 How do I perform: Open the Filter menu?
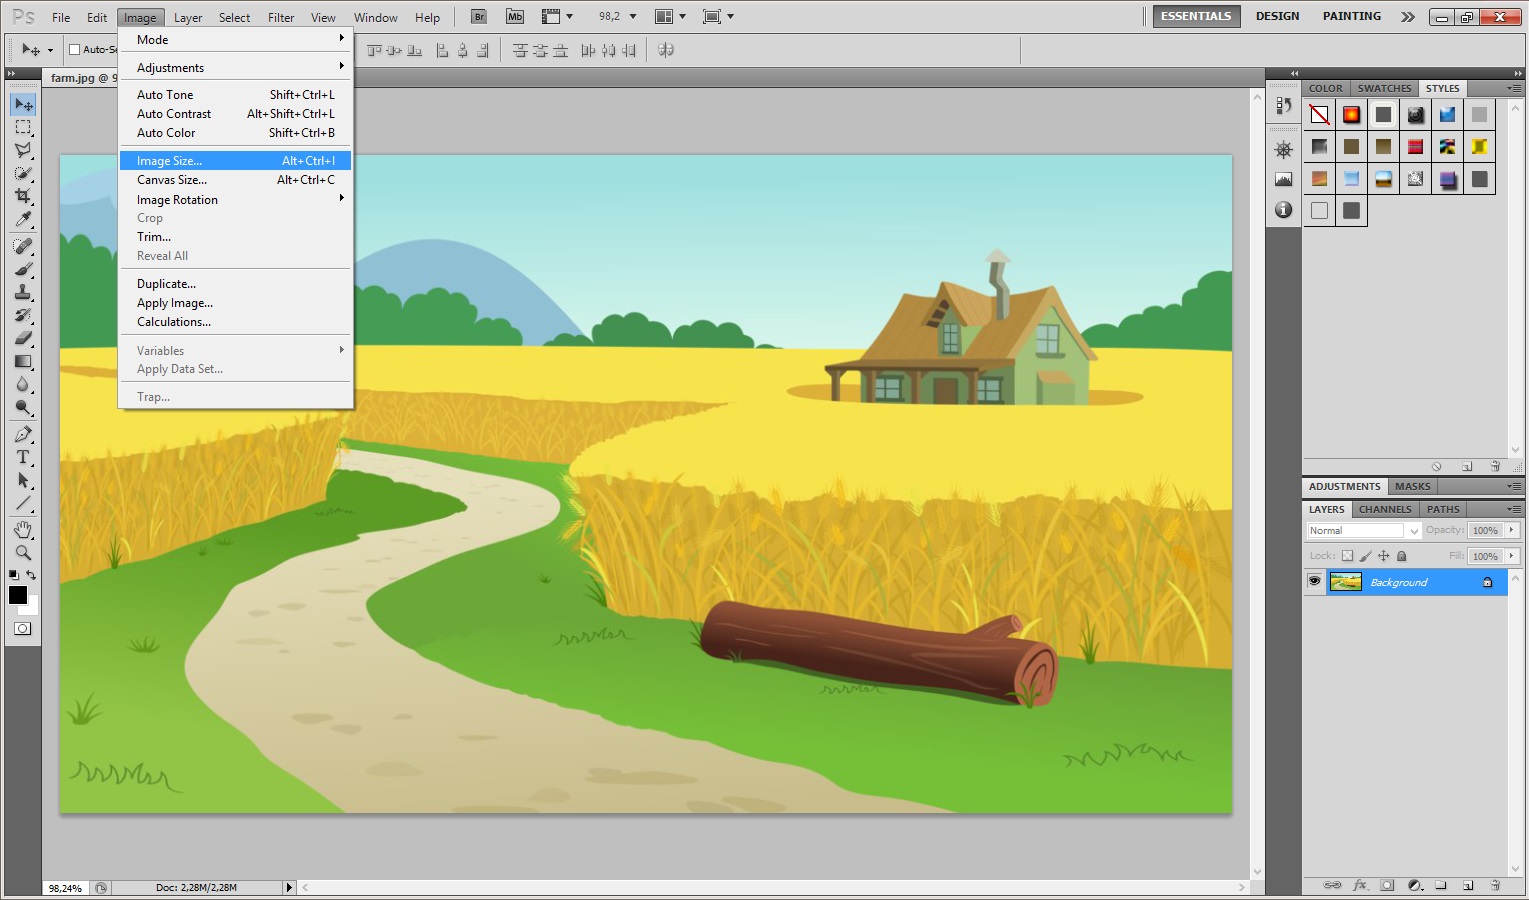pyautogui.click(x=281, y=17)
